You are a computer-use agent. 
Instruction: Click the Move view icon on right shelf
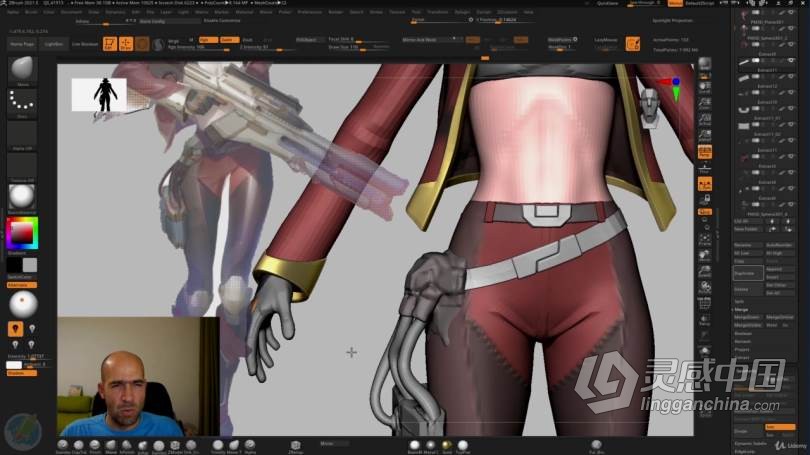click(705, 256)
